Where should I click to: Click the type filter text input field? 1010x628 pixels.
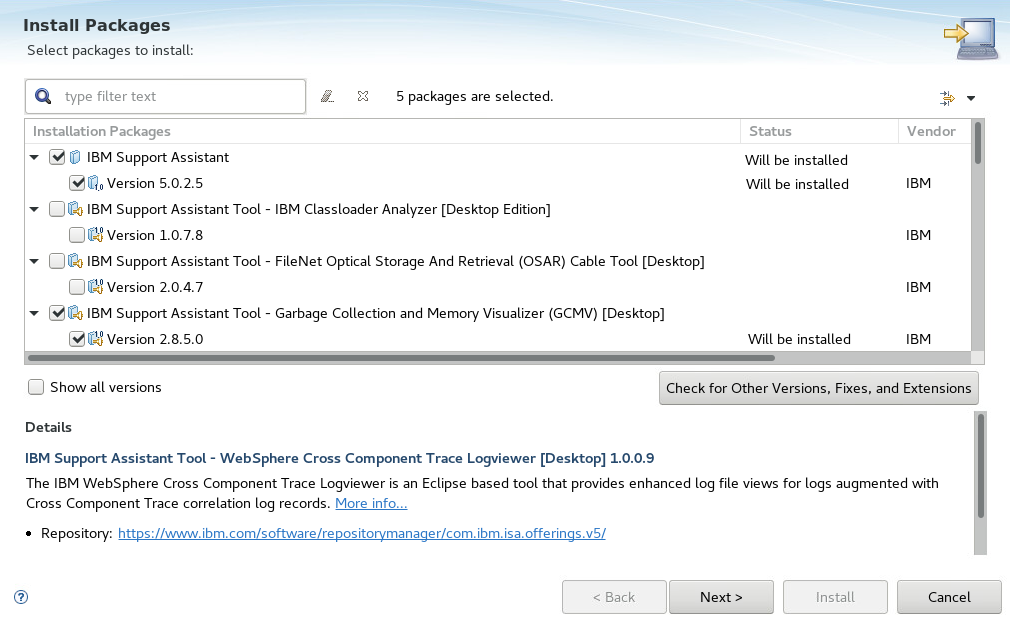[x=165, y=97]
